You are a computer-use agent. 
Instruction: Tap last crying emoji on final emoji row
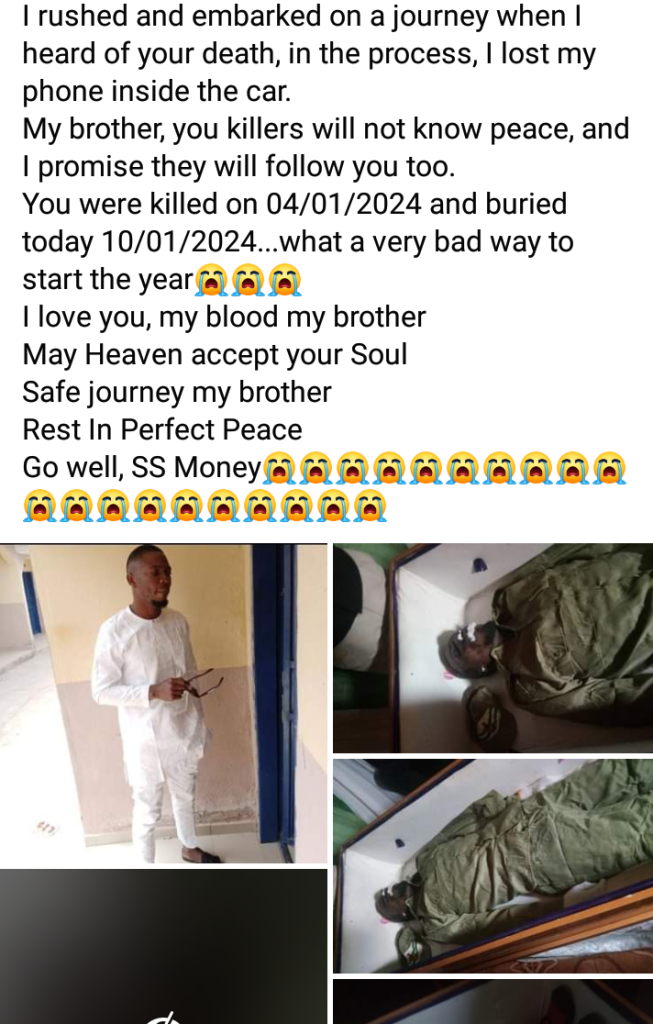point(370,507)
